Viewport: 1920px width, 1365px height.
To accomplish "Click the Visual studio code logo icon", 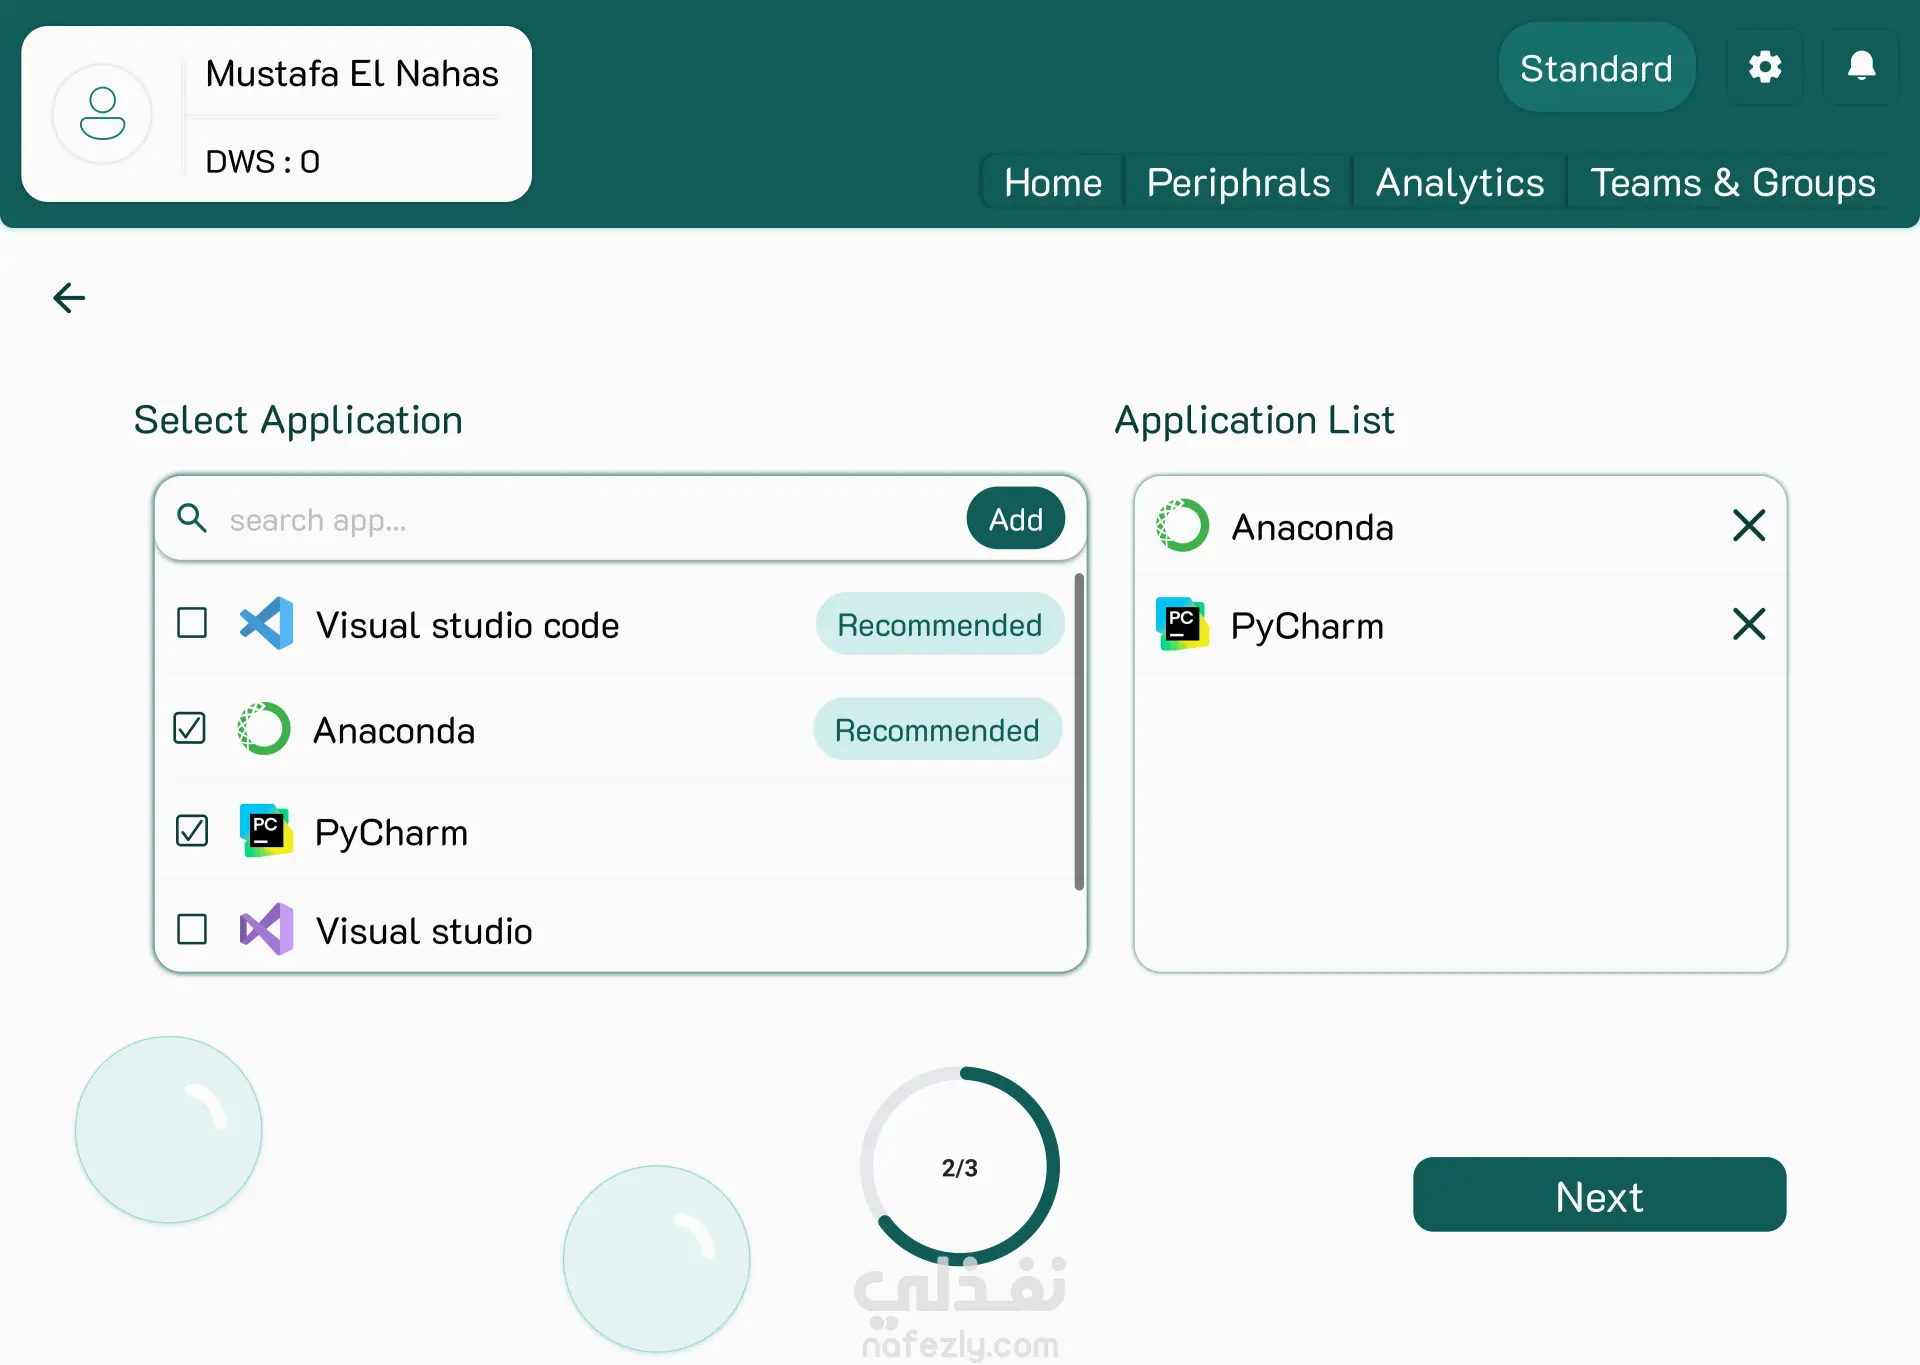I will pyautogui.click(x=266, y=623).
